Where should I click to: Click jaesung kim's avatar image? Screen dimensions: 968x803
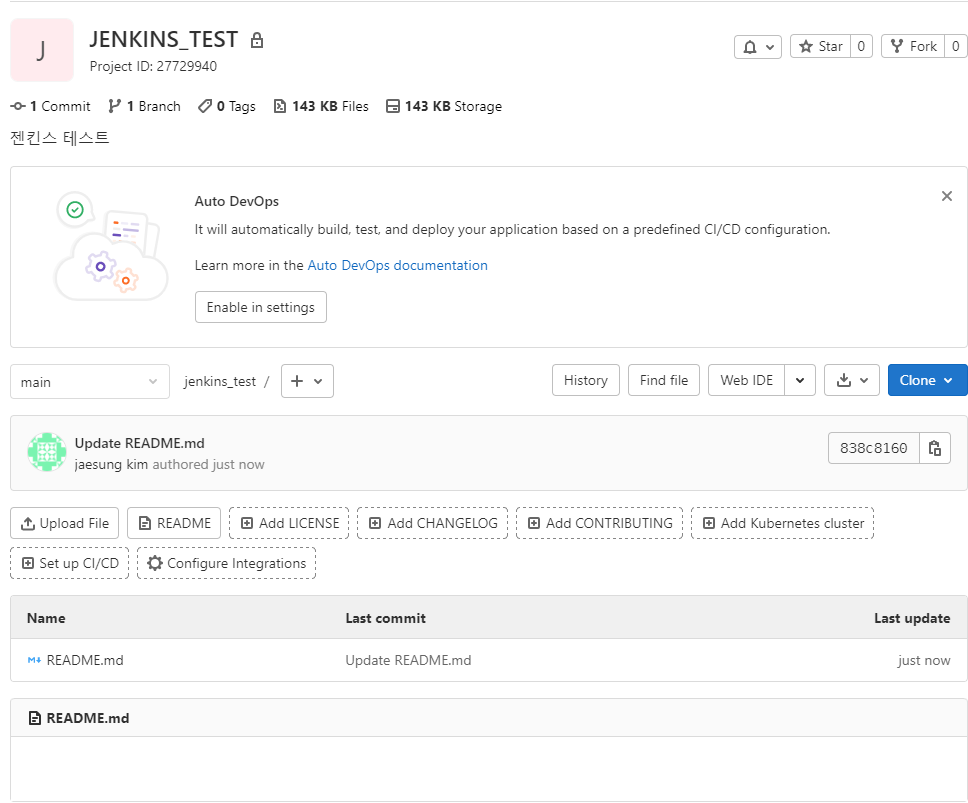point(47,452)
